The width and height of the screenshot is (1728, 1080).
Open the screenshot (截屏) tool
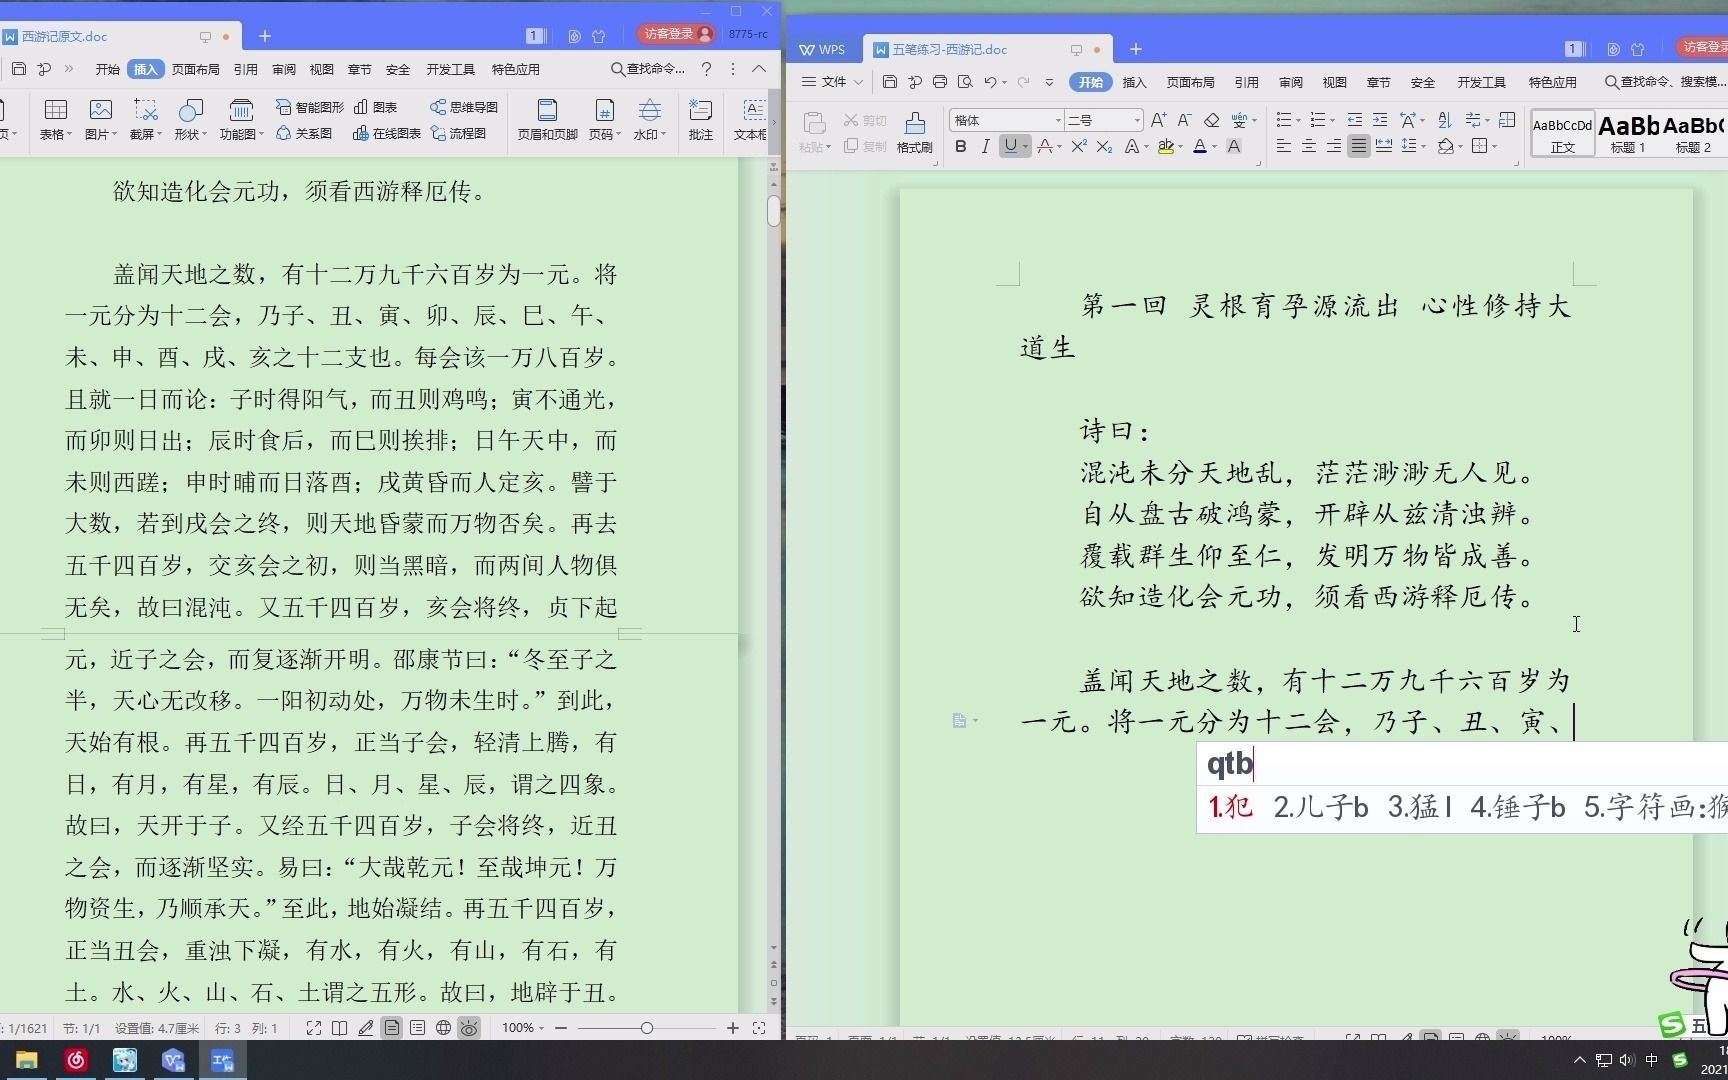click(x=146, y=119)
